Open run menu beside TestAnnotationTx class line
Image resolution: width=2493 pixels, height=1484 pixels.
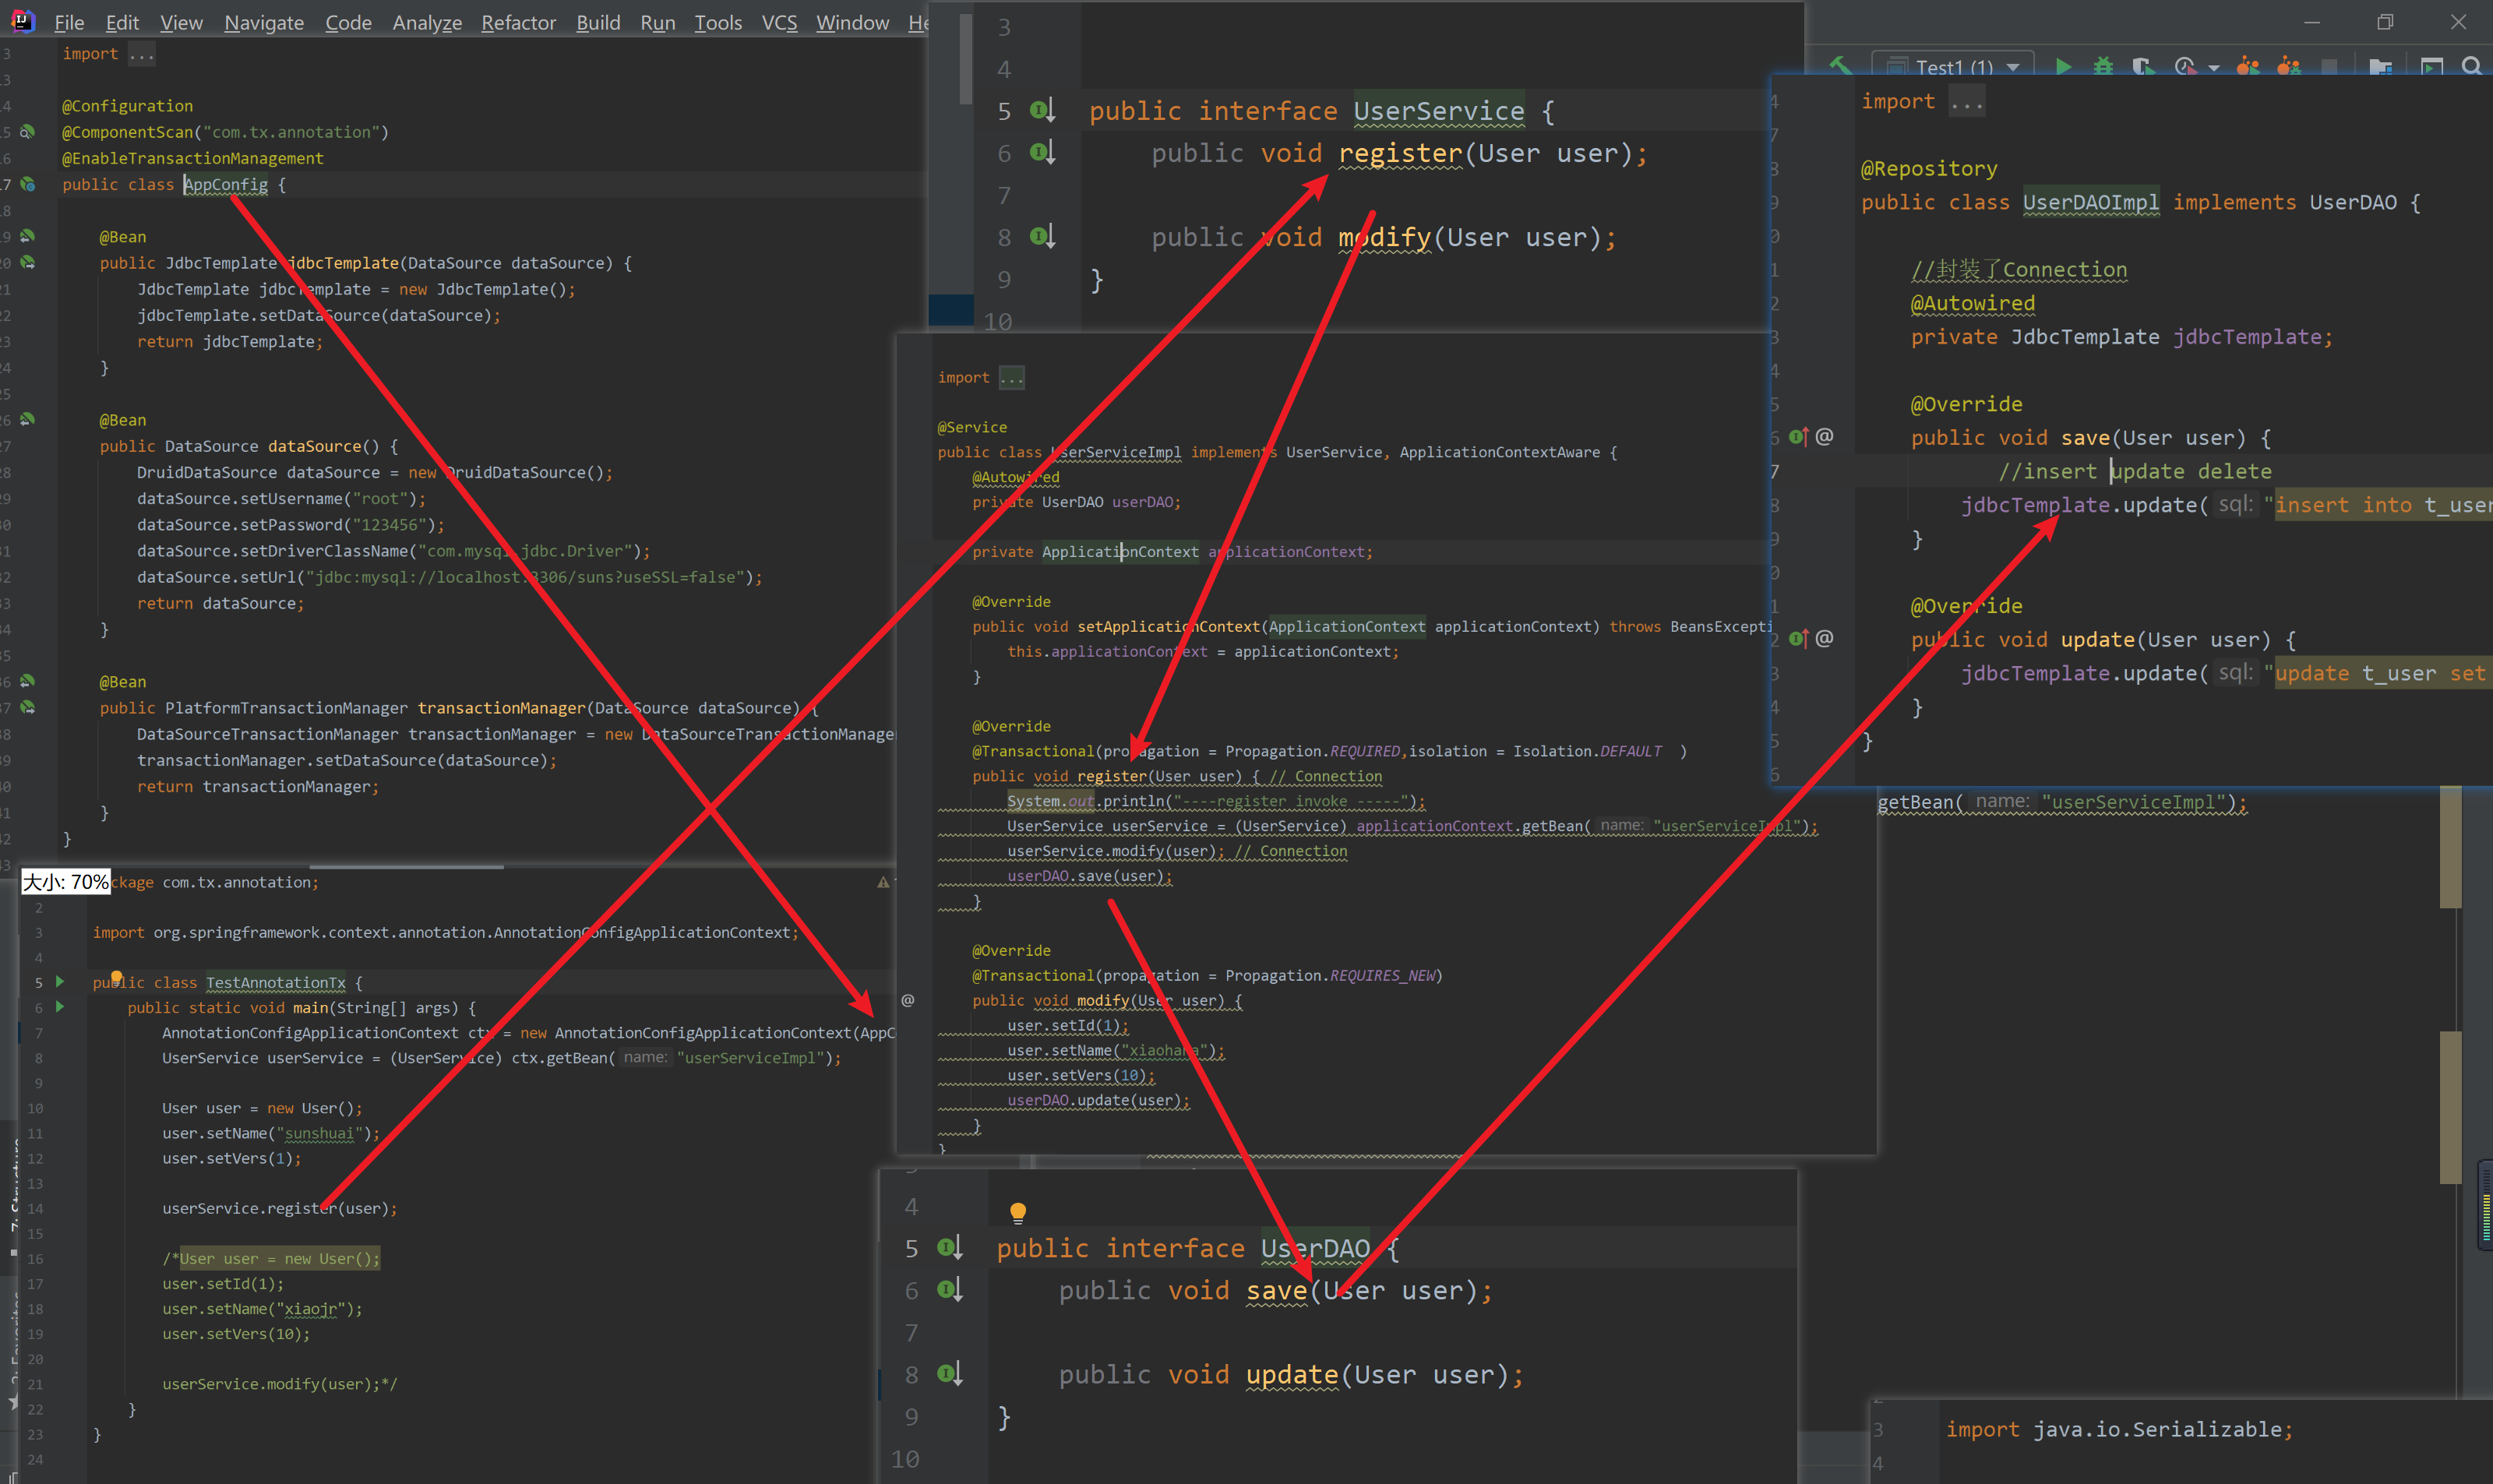coord(60,982)
